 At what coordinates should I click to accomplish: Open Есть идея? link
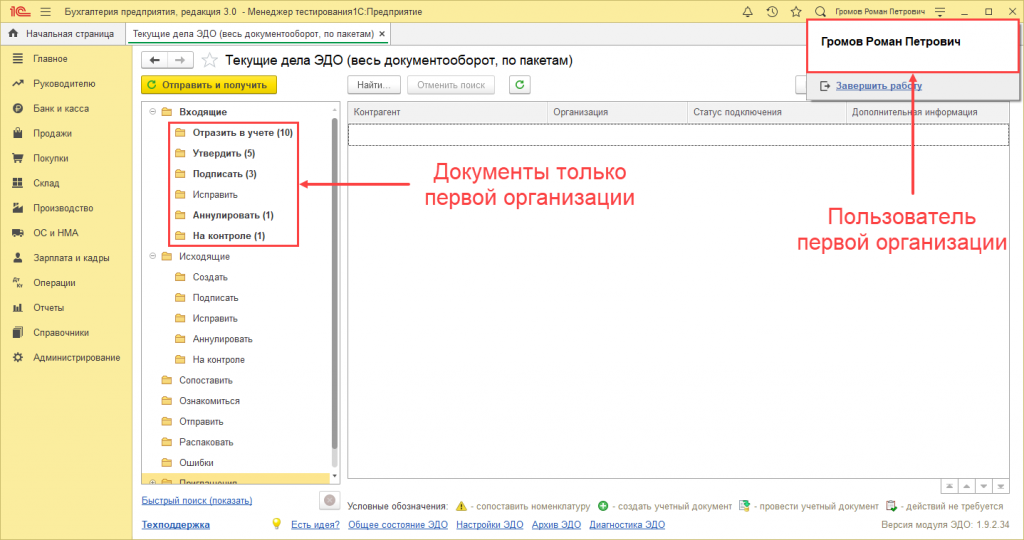coord(315,524)
